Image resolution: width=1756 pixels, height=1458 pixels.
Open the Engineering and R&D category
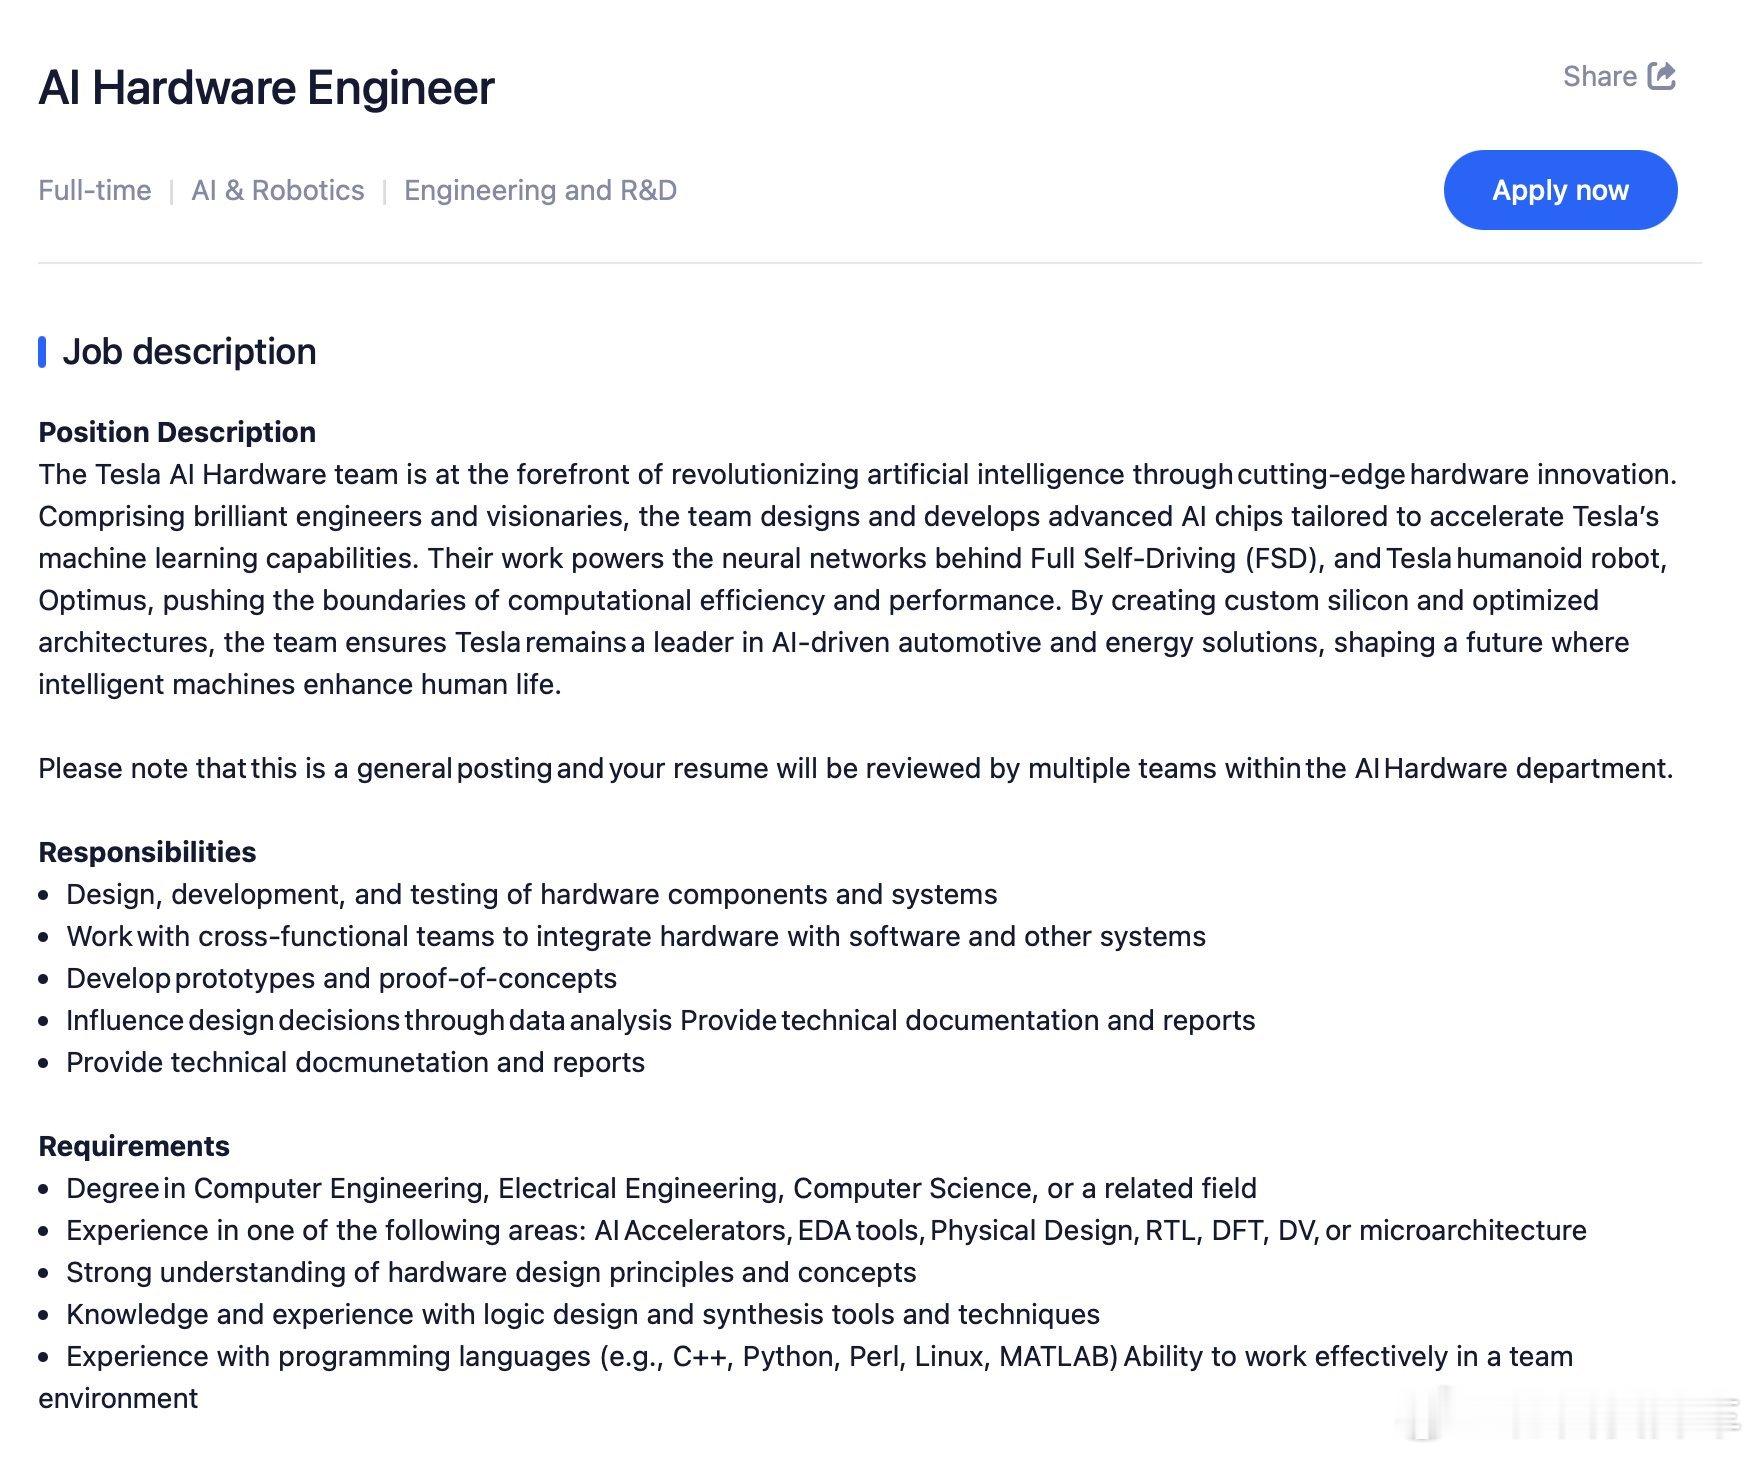point(540,190)
